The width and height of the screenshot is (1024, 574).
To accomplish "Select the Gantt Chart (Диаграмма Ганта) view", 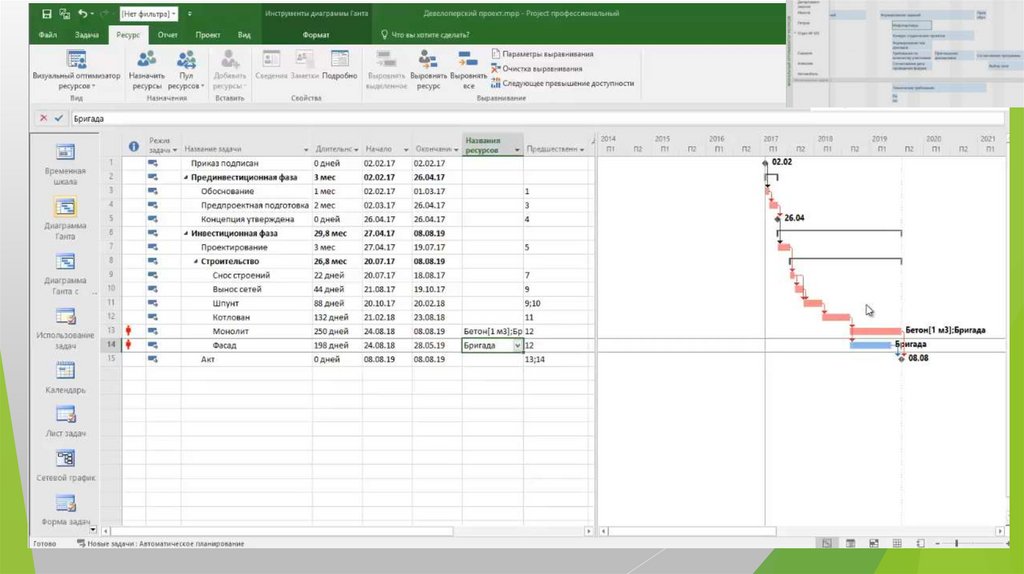I will 65,219.
